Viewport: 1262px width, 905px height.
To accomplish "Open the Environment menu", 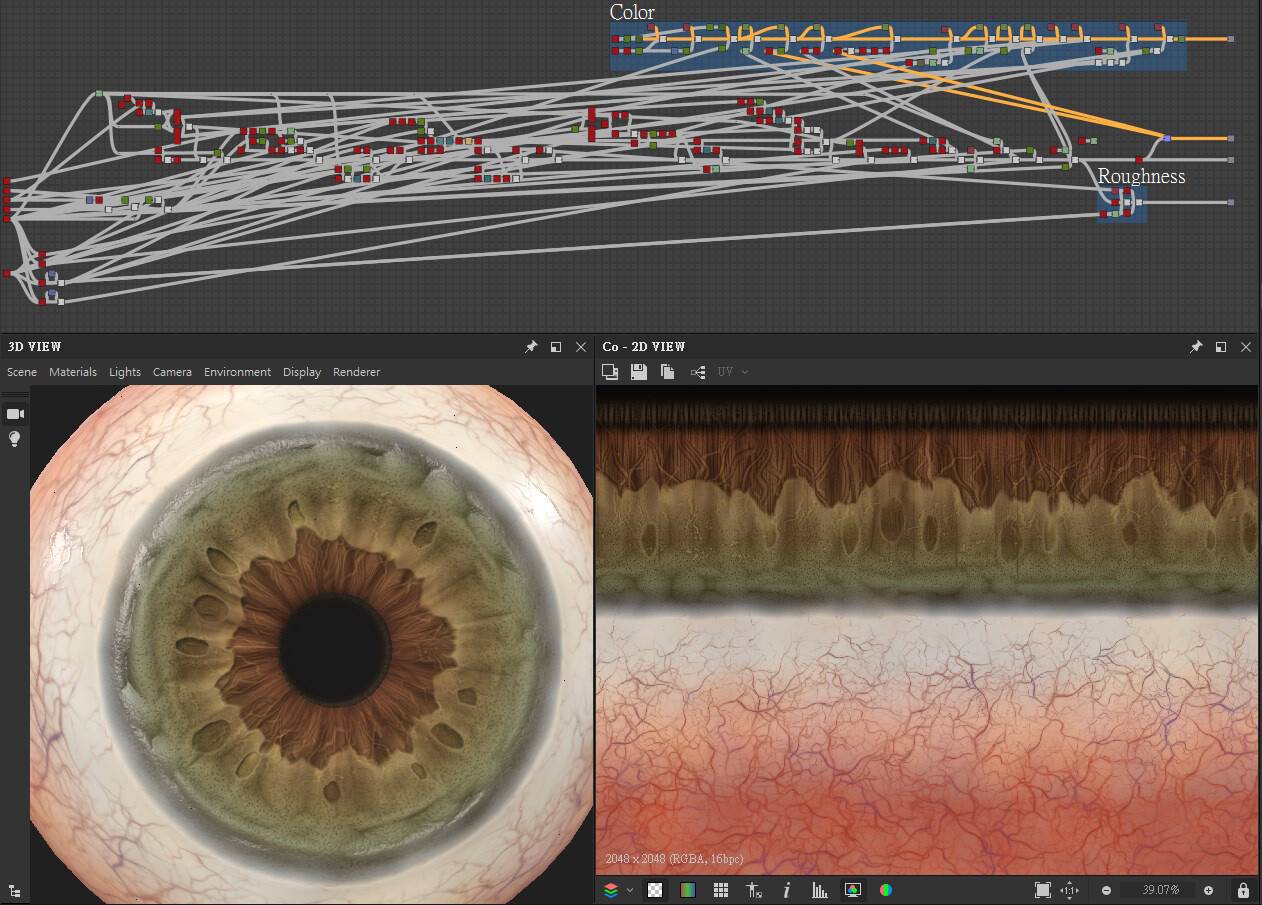I will click(237, 372).
